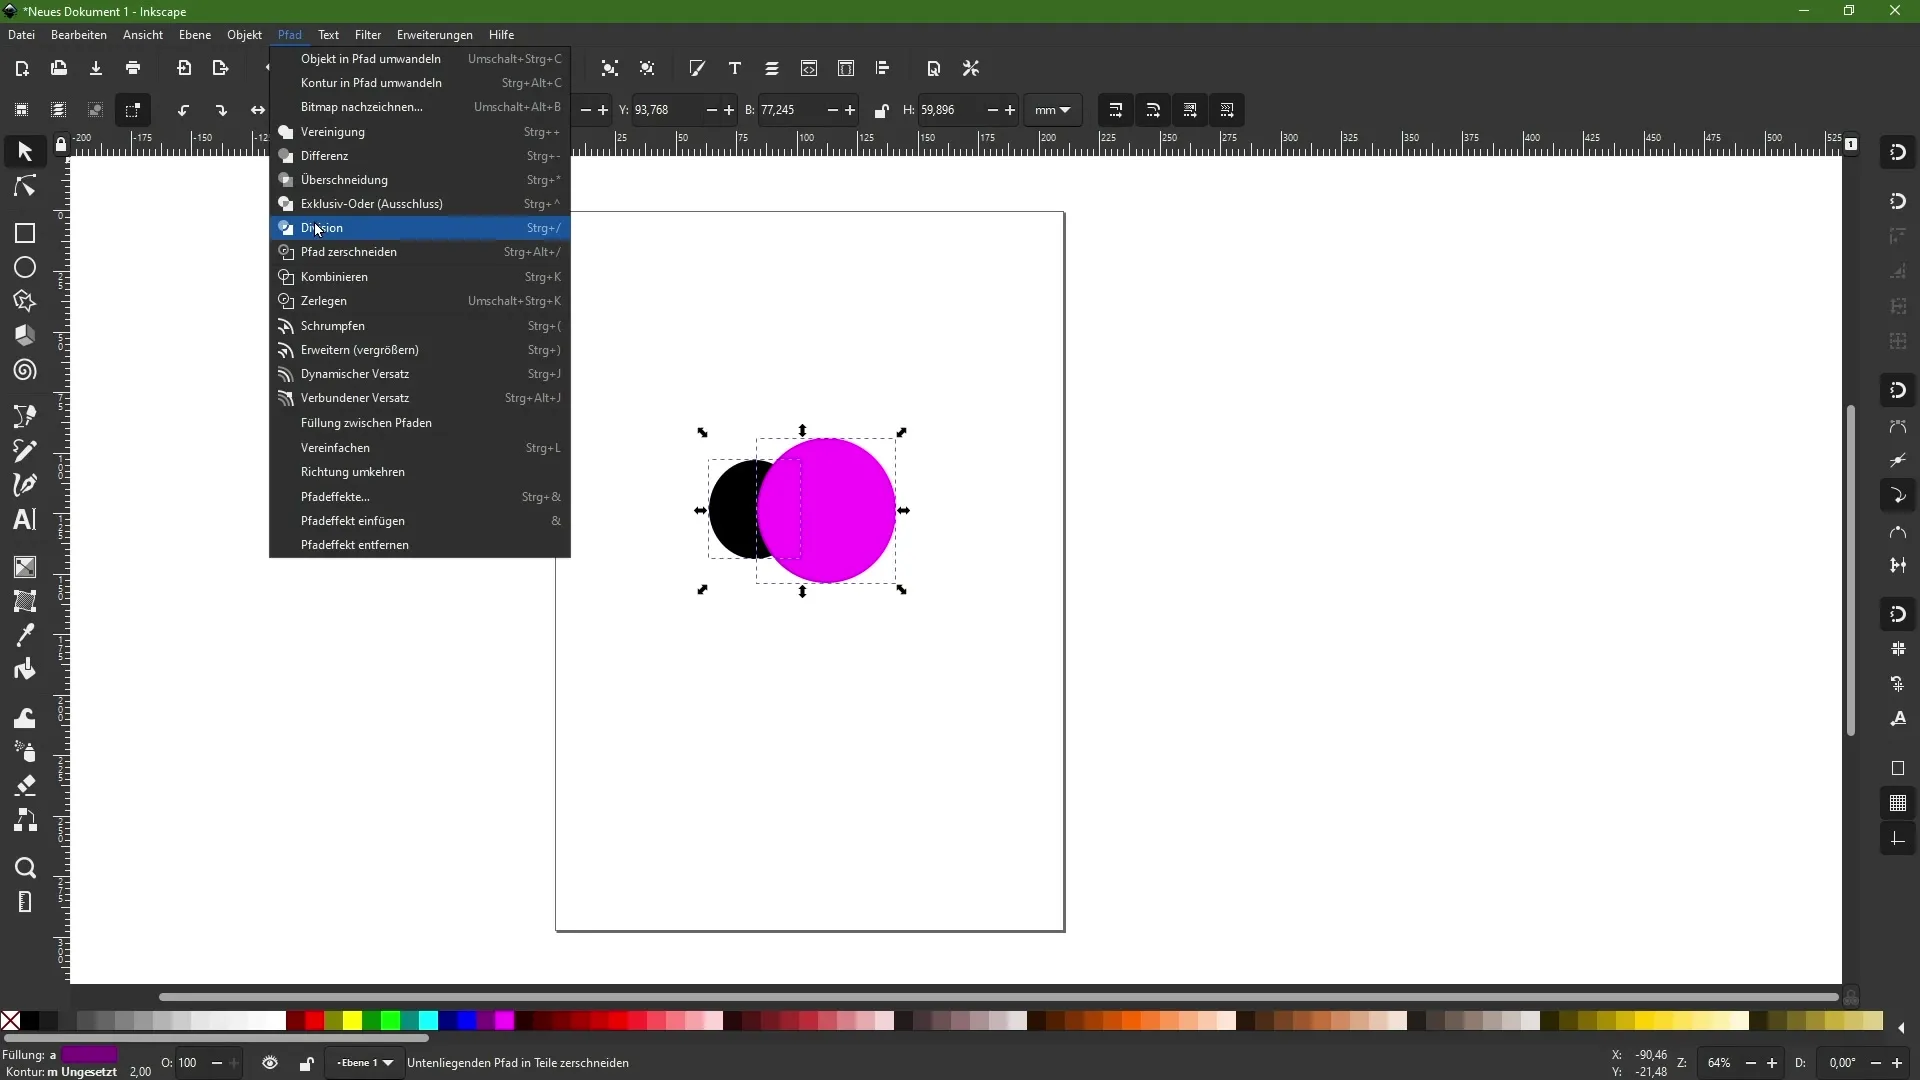Open the Ebene 1 layer dropdown
This screenshot has height=1080, width=1920.
pos(364,1063)
